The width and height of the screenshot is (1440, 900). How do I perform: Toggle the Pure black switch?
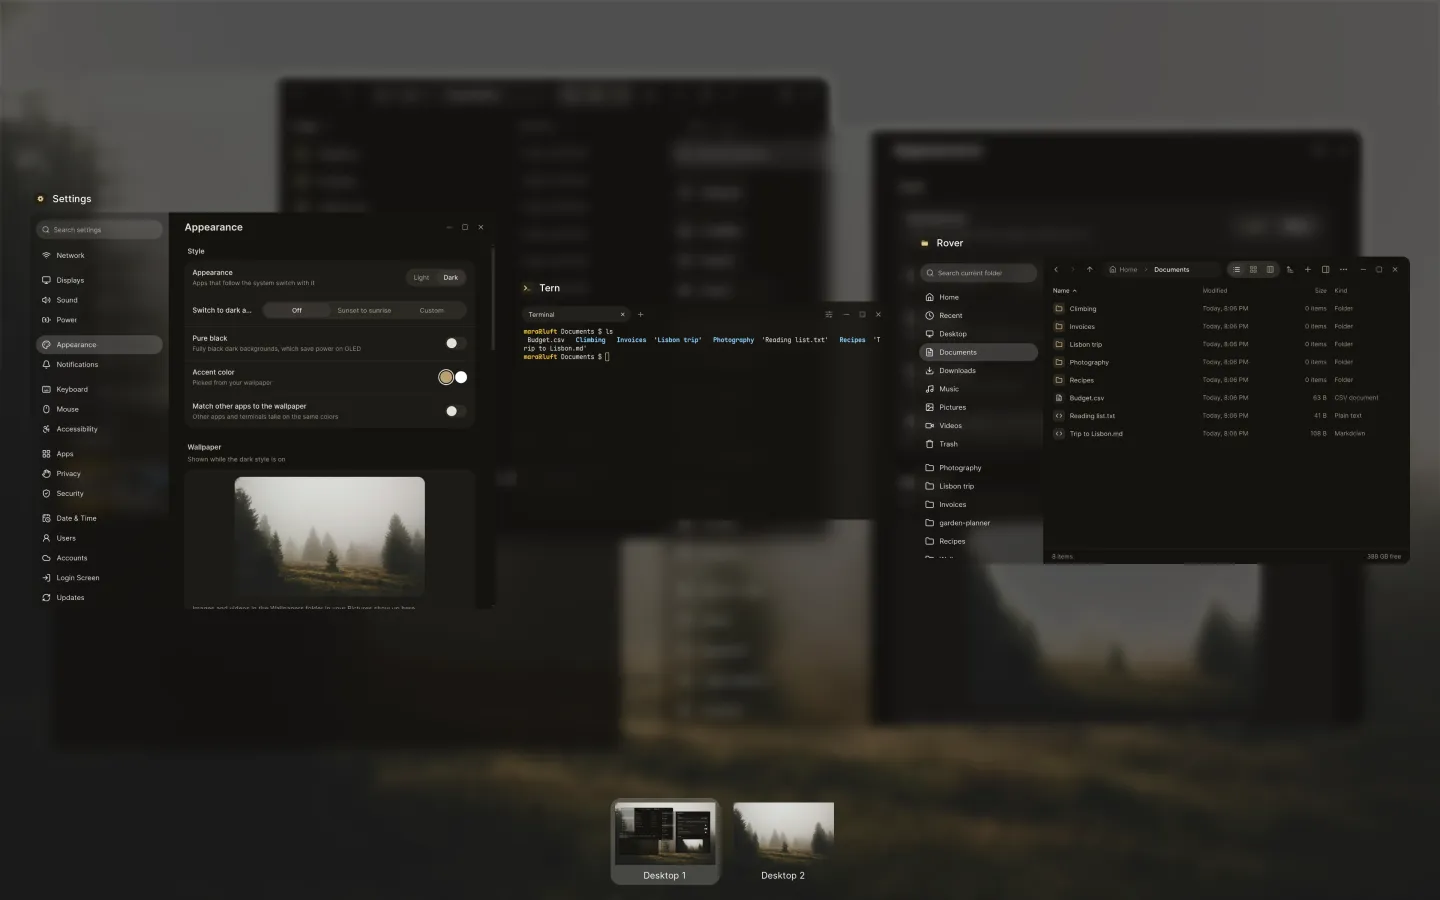click(455, 343)
